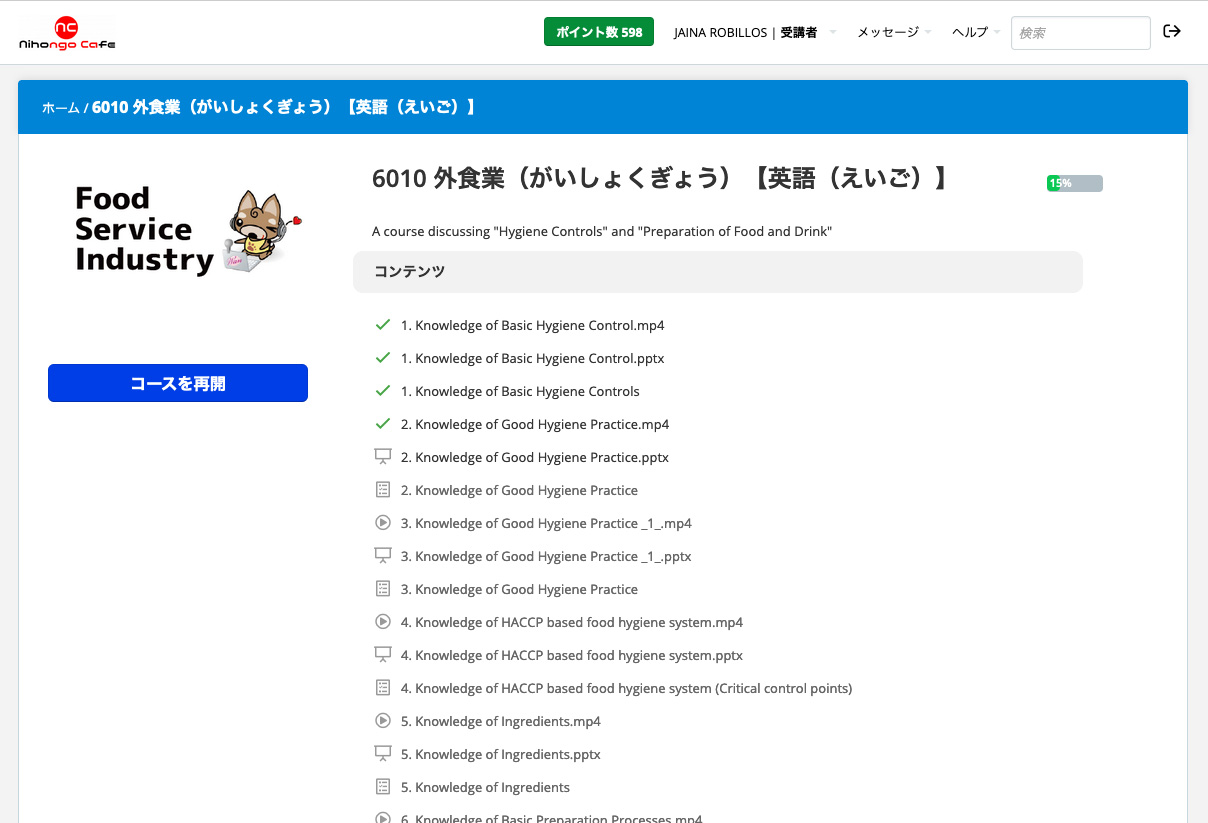Open 3. Knowledge of Good Hygiene Practice _1_.pptx
Image resolution: width=1208 pixels, height=823 pixels.
coord(546,556)
